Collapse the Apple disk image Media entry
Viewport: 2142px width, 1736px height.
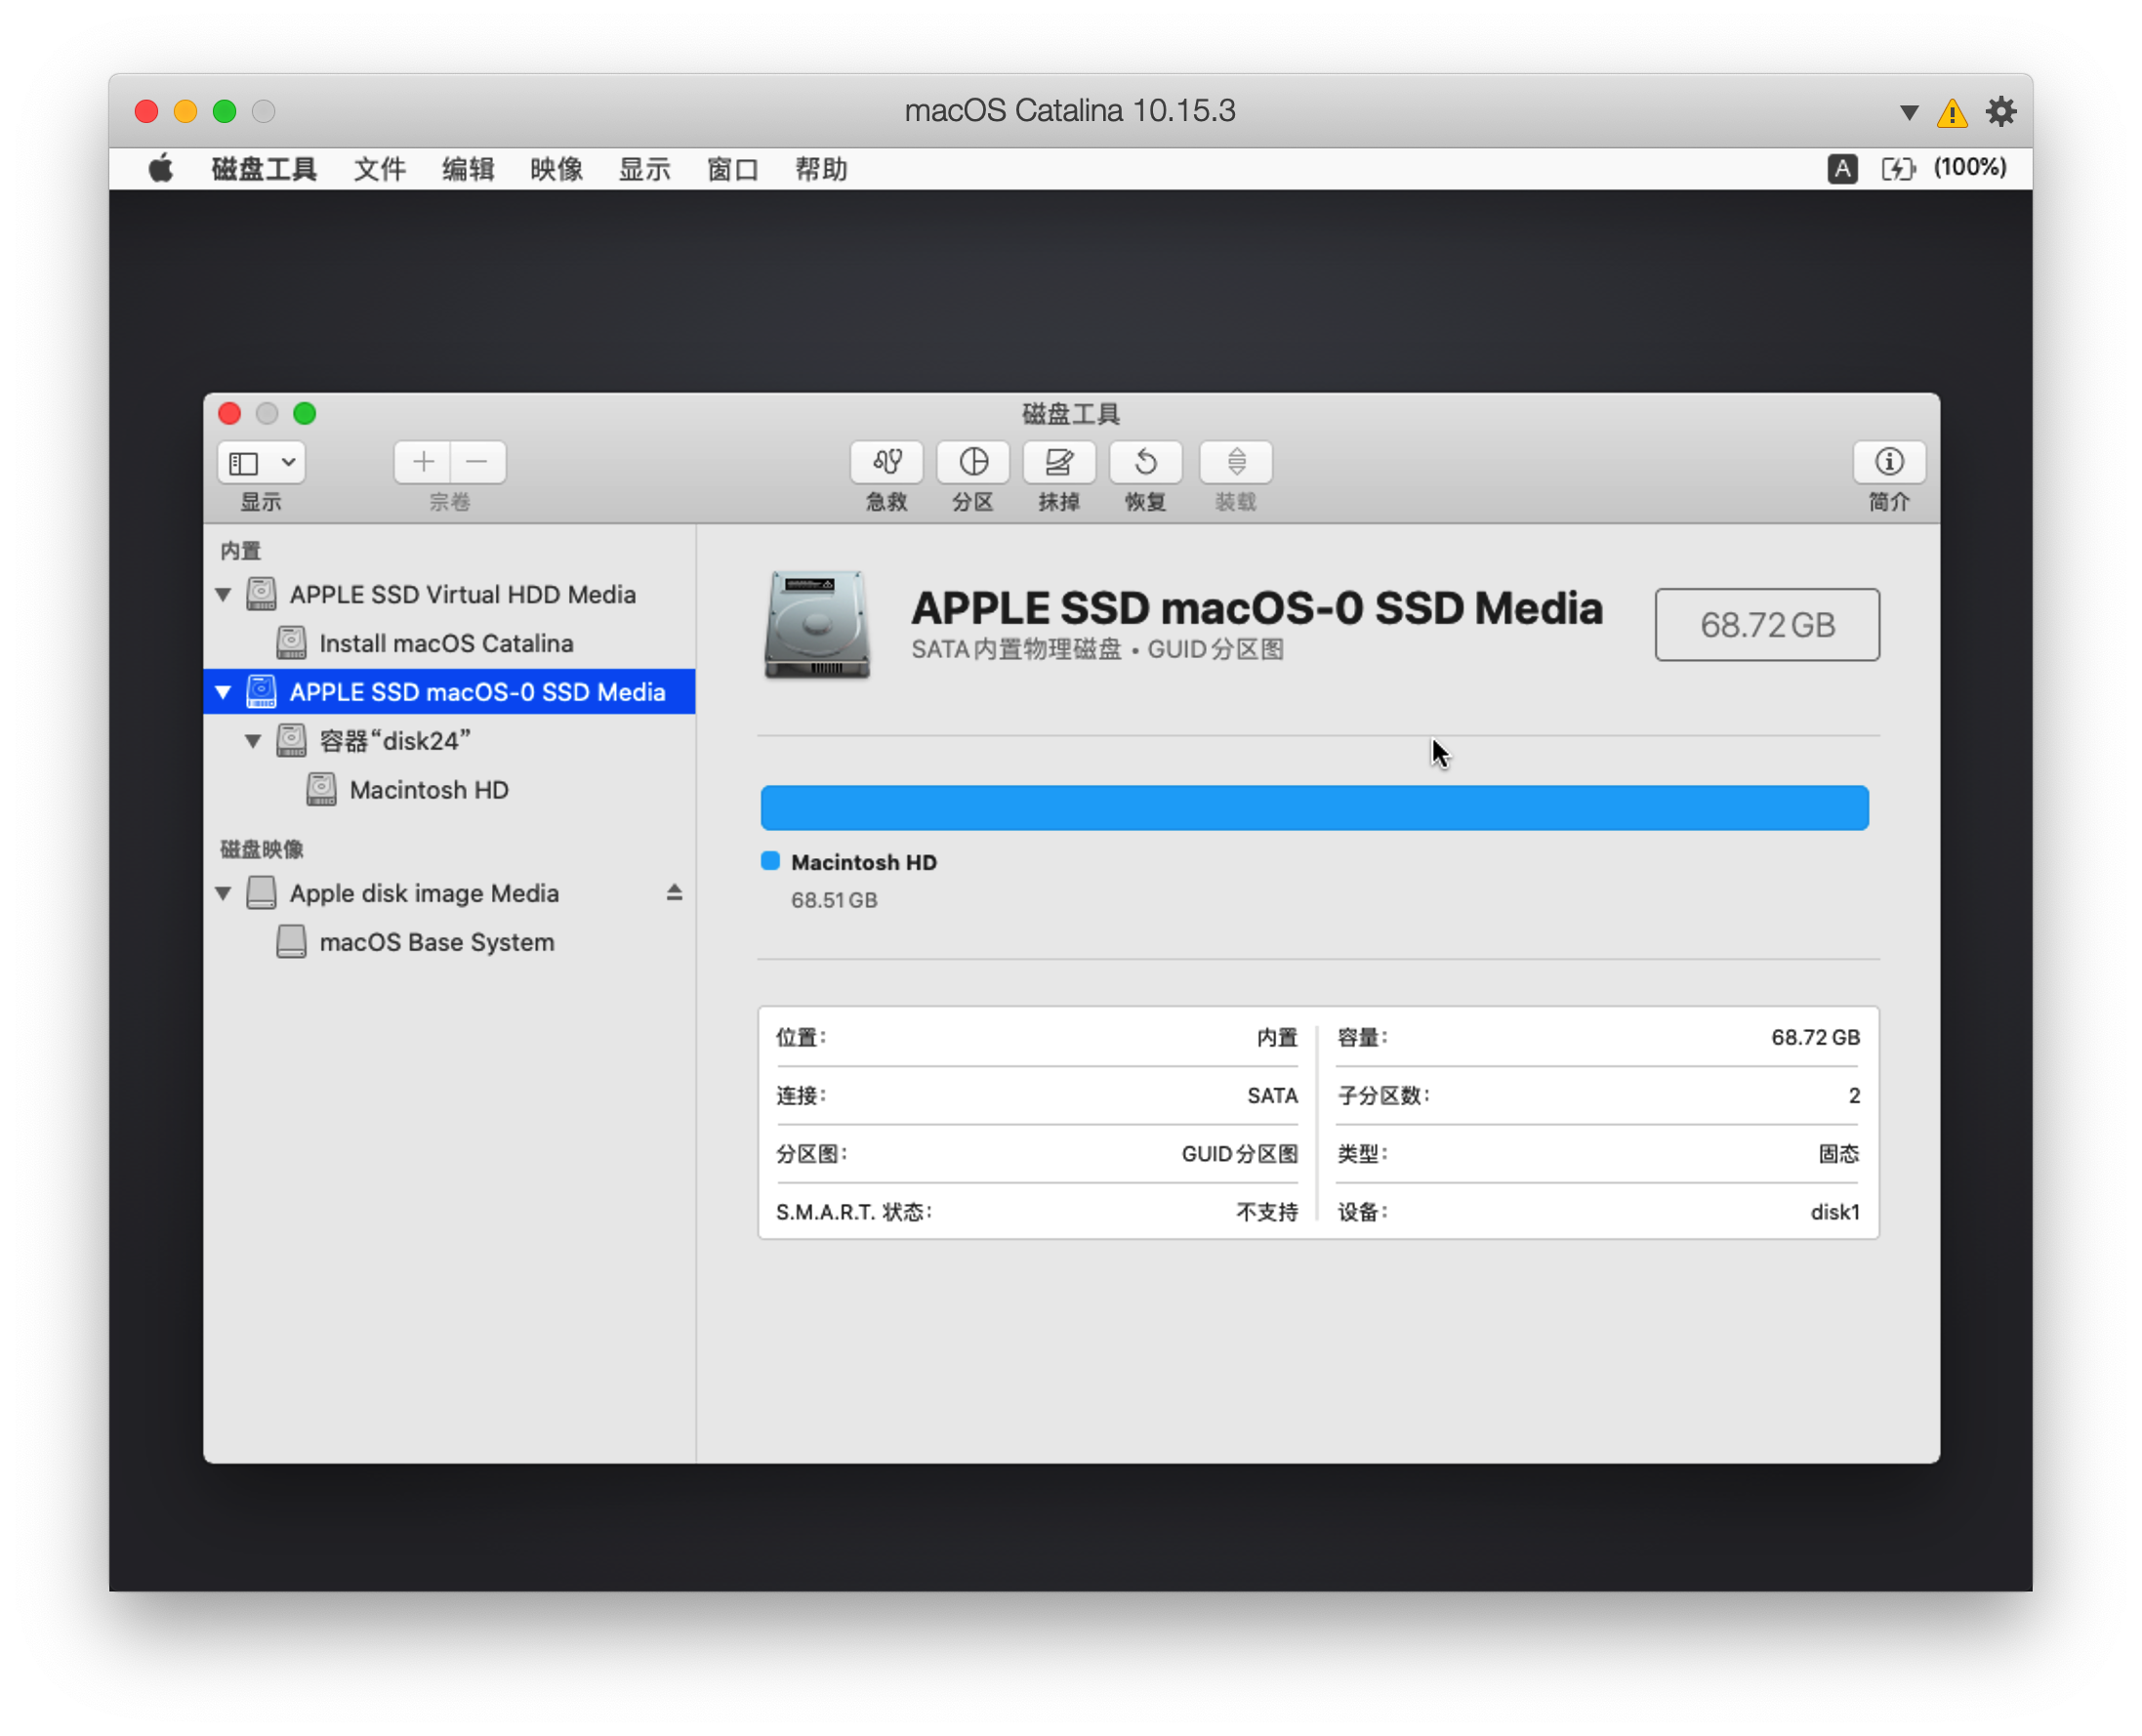(223, 893)
